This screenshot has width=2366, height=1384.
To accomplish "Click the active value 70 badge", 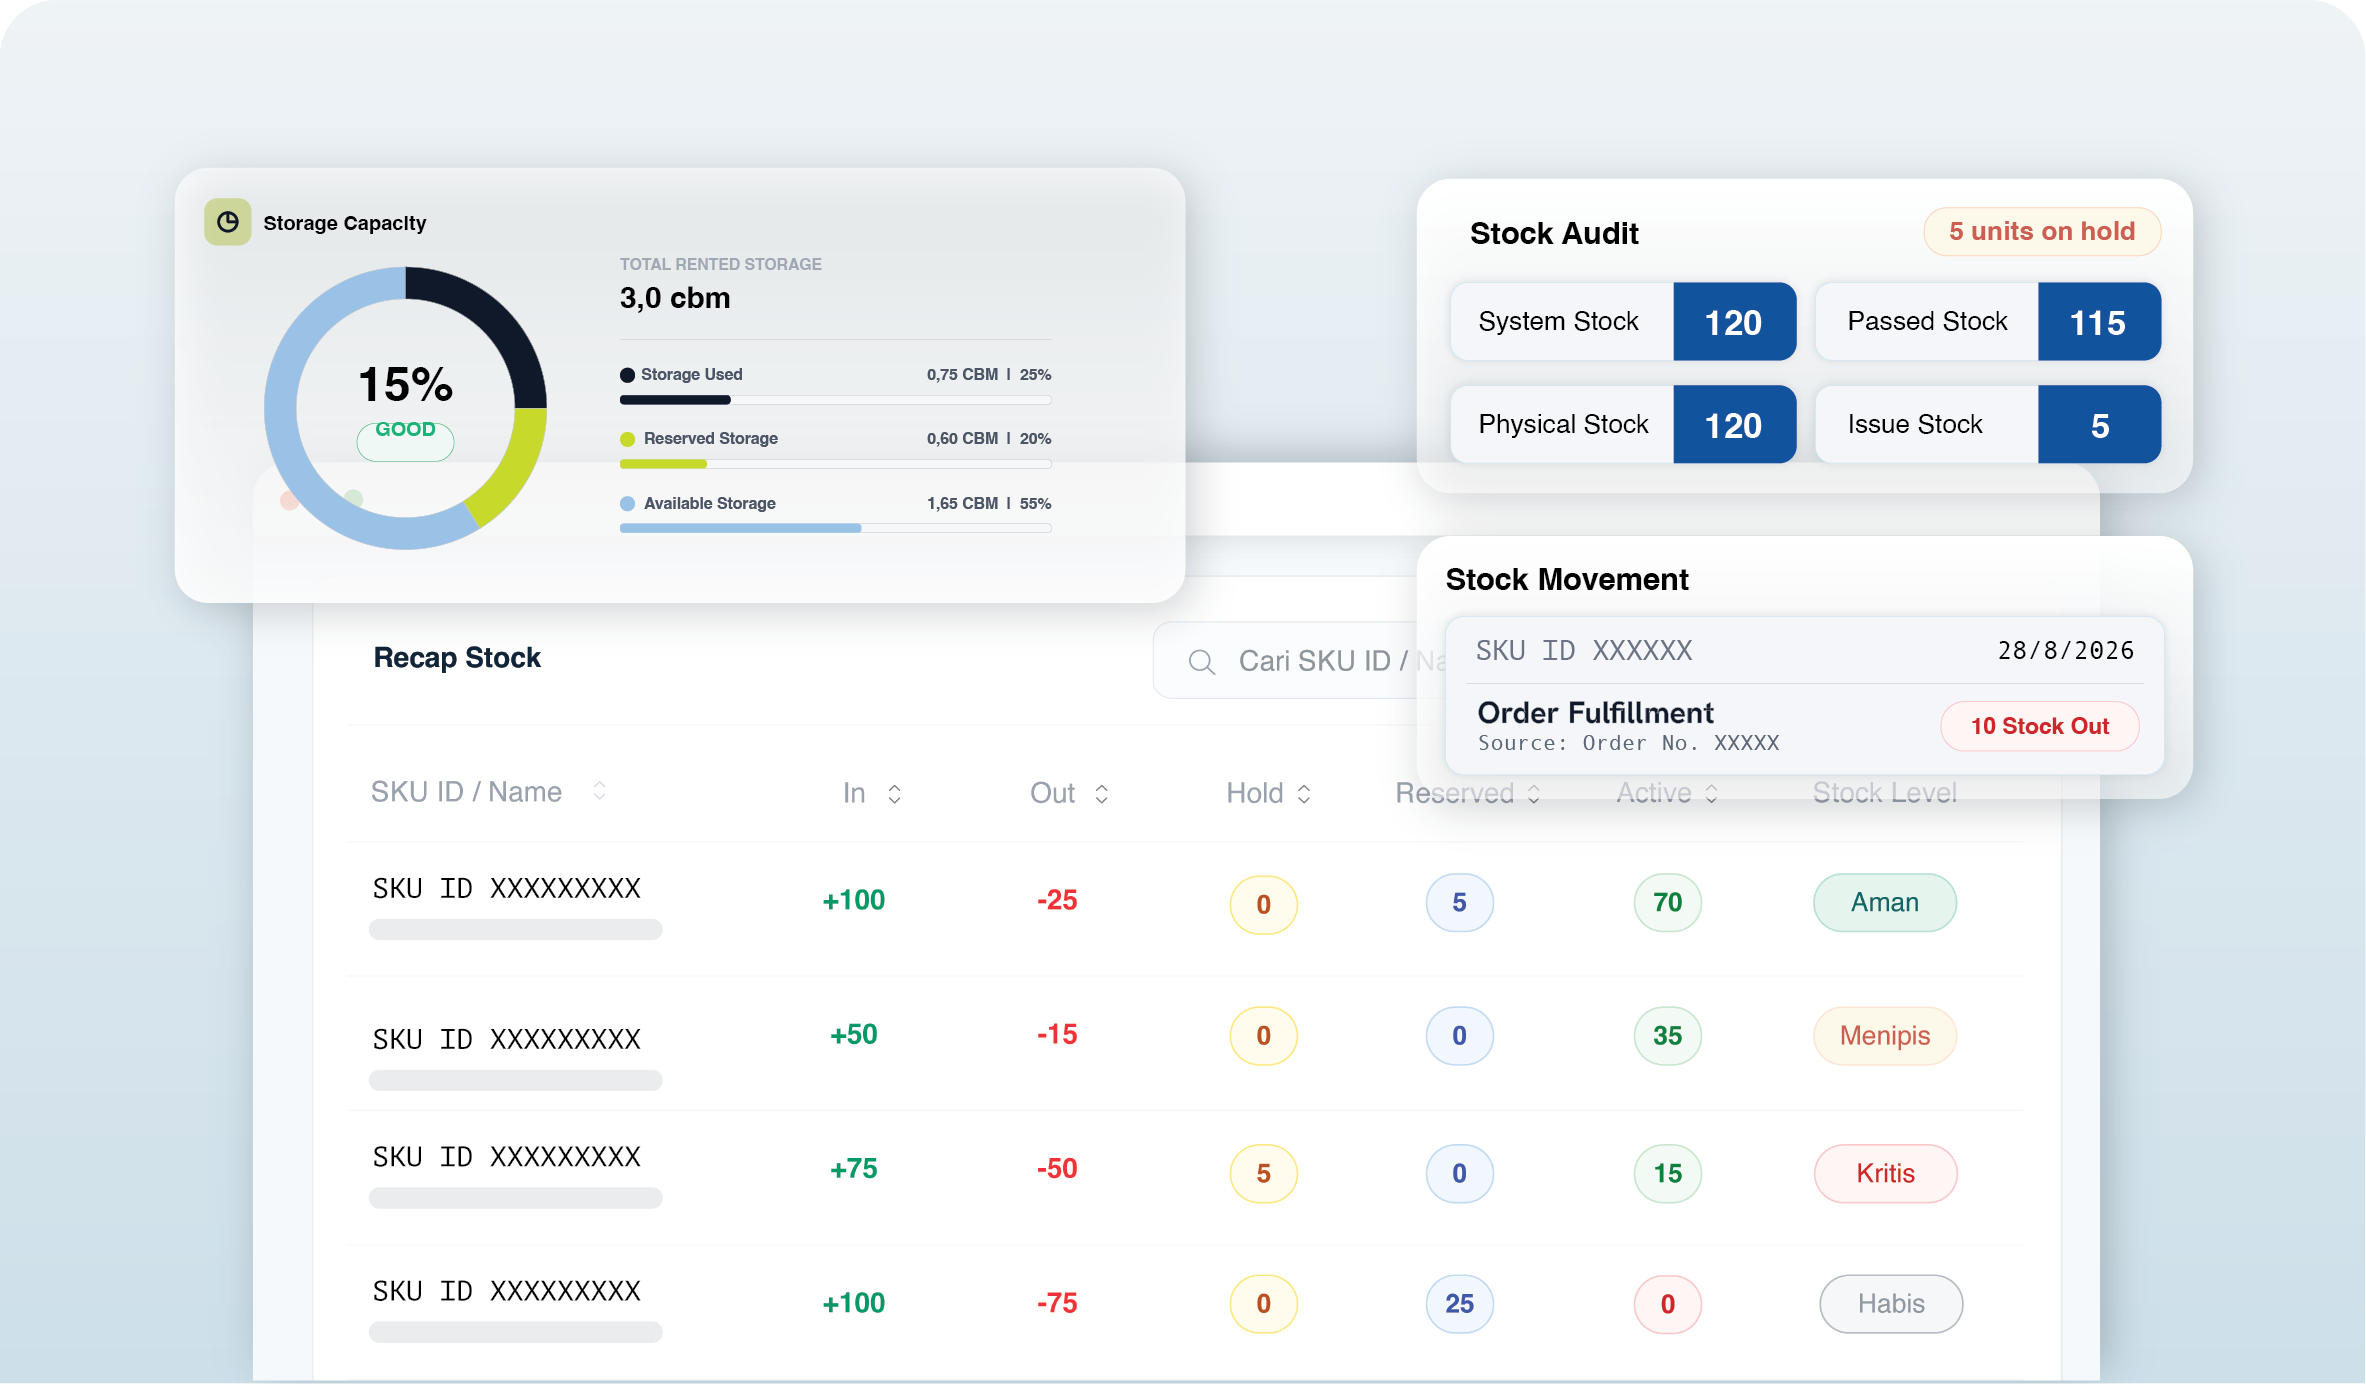I will tap(1667, 902).
